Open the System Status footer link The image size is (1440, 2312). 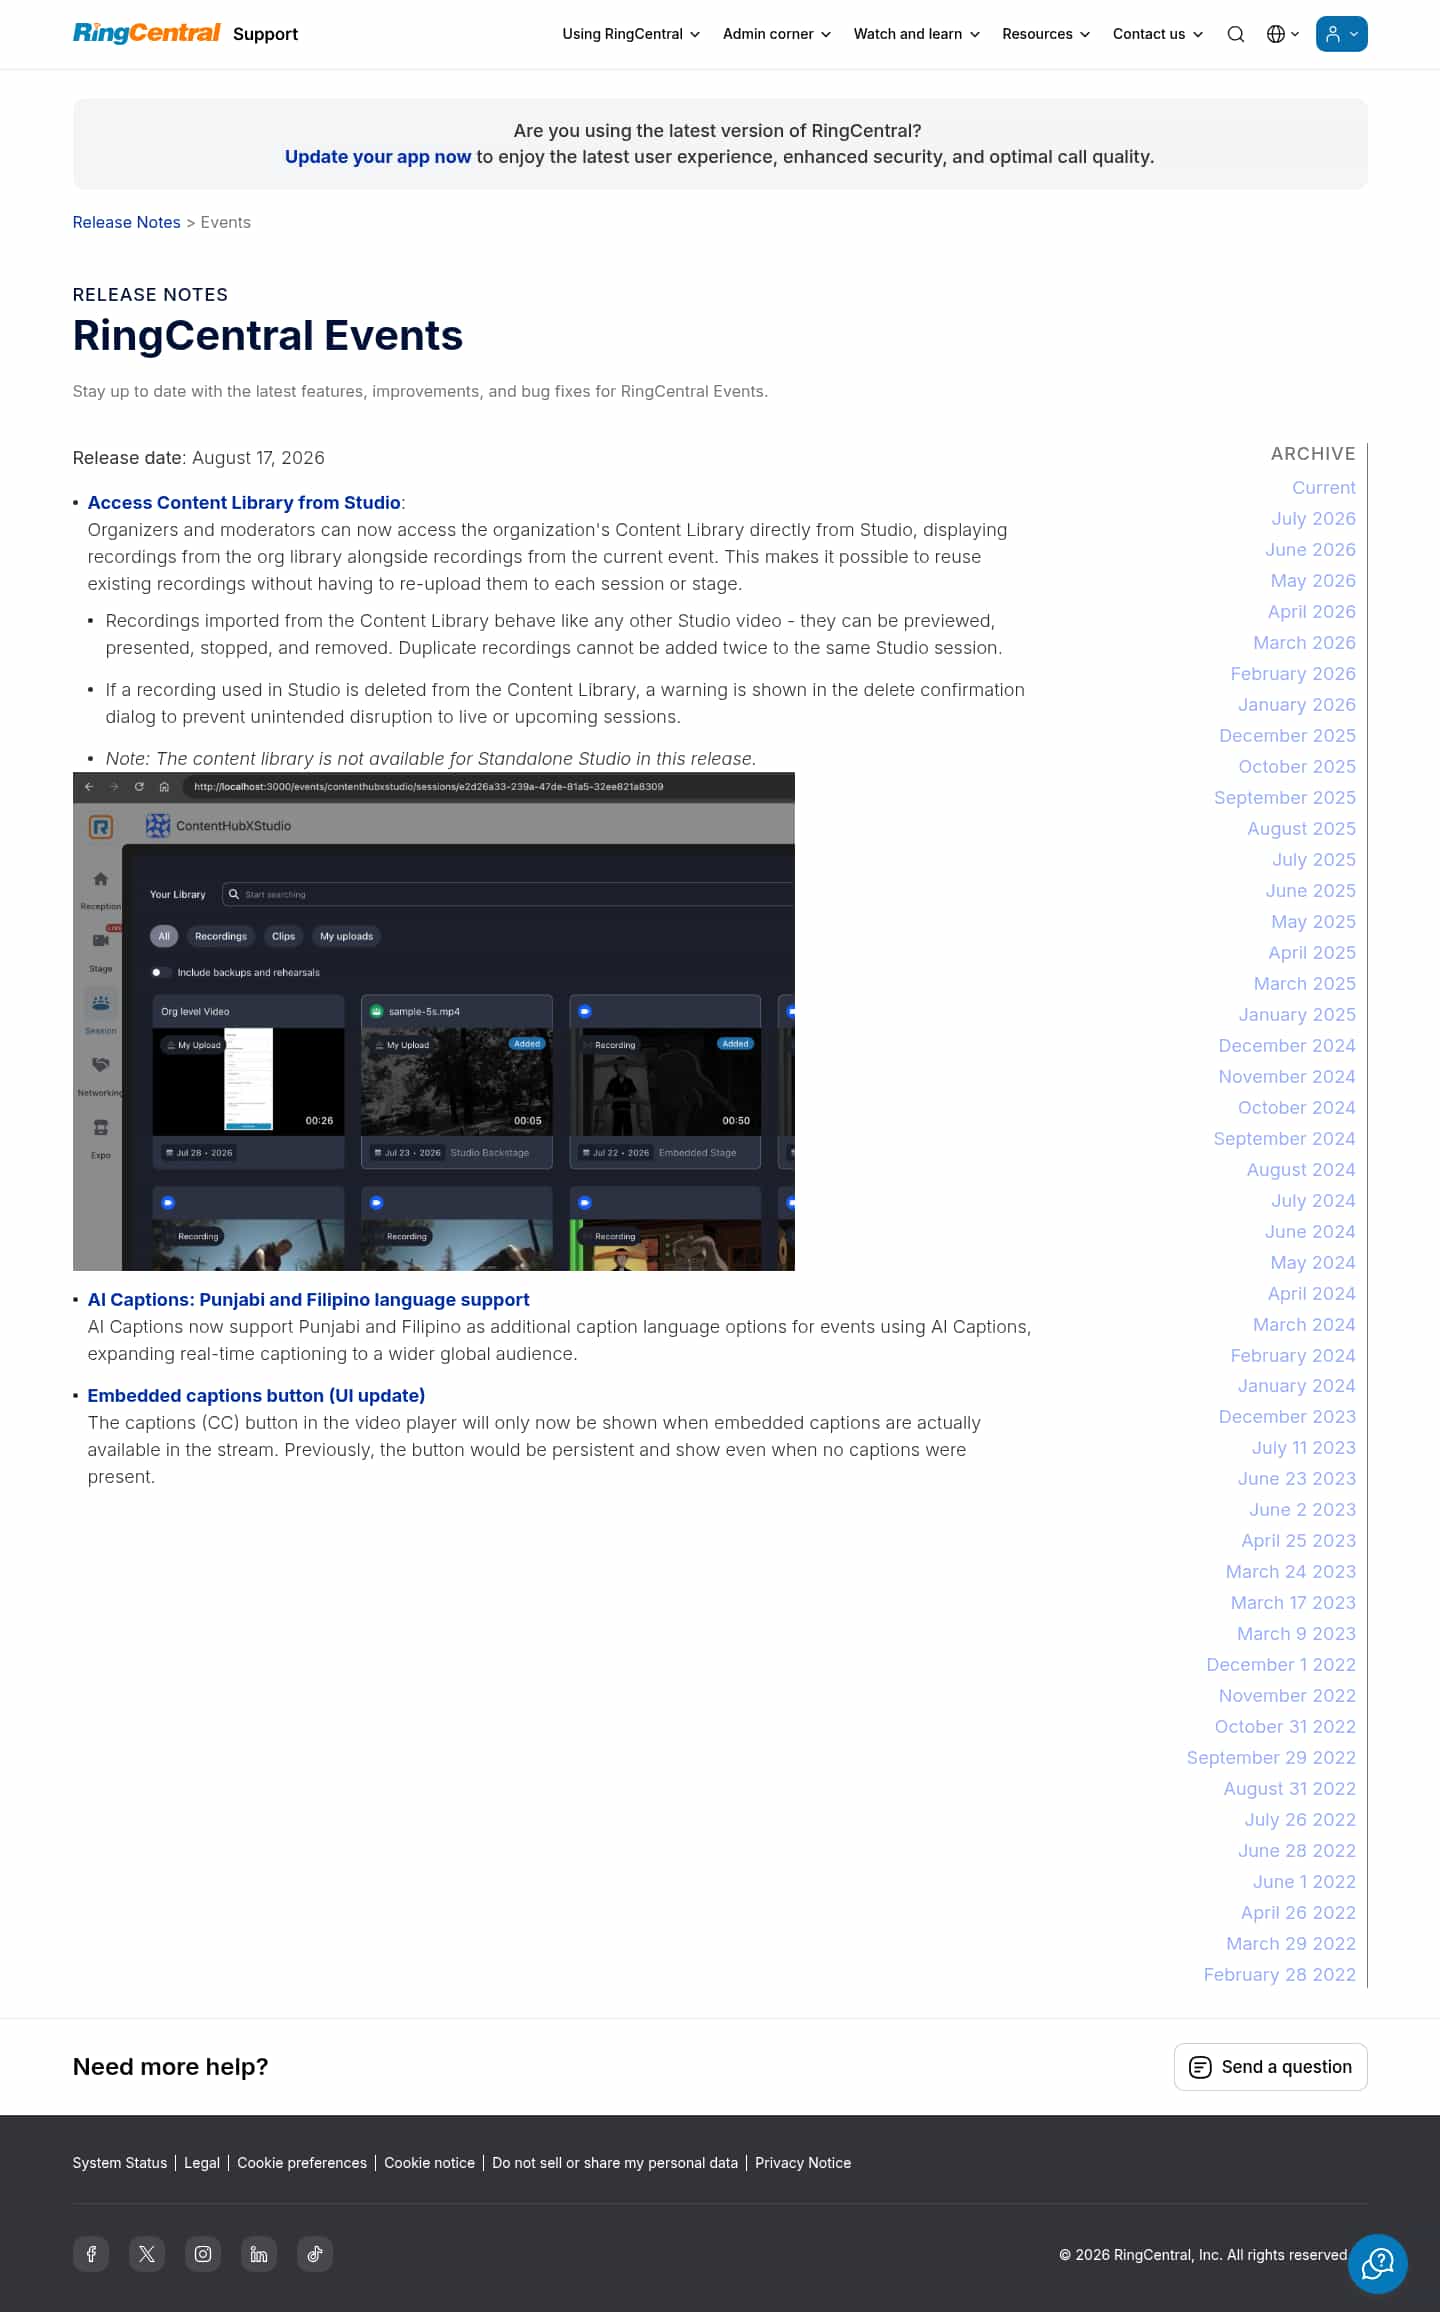[120, 2163]
